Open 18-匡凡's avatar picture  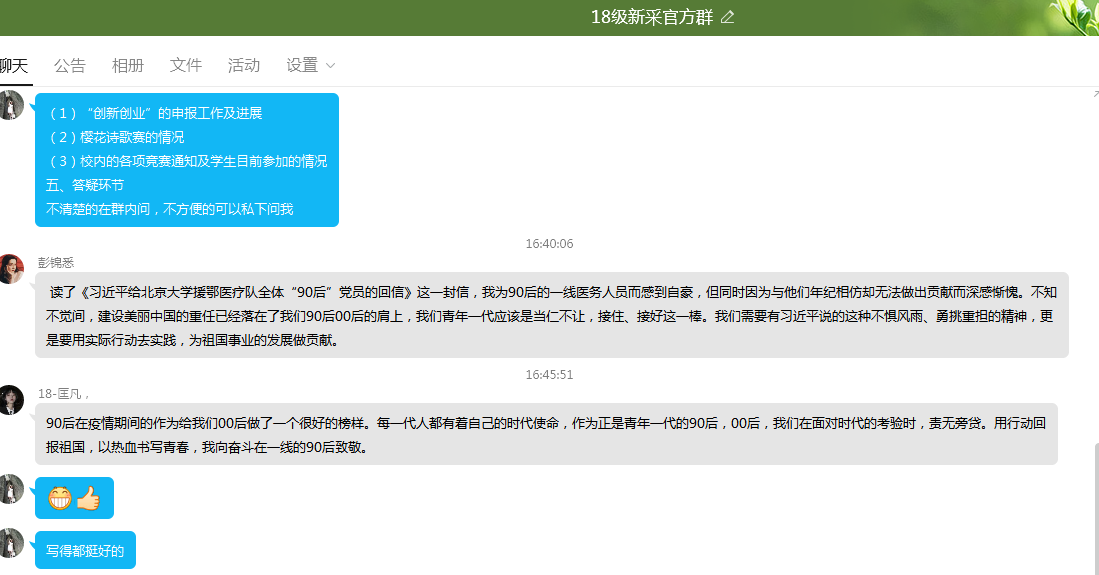tap(11, 399)
